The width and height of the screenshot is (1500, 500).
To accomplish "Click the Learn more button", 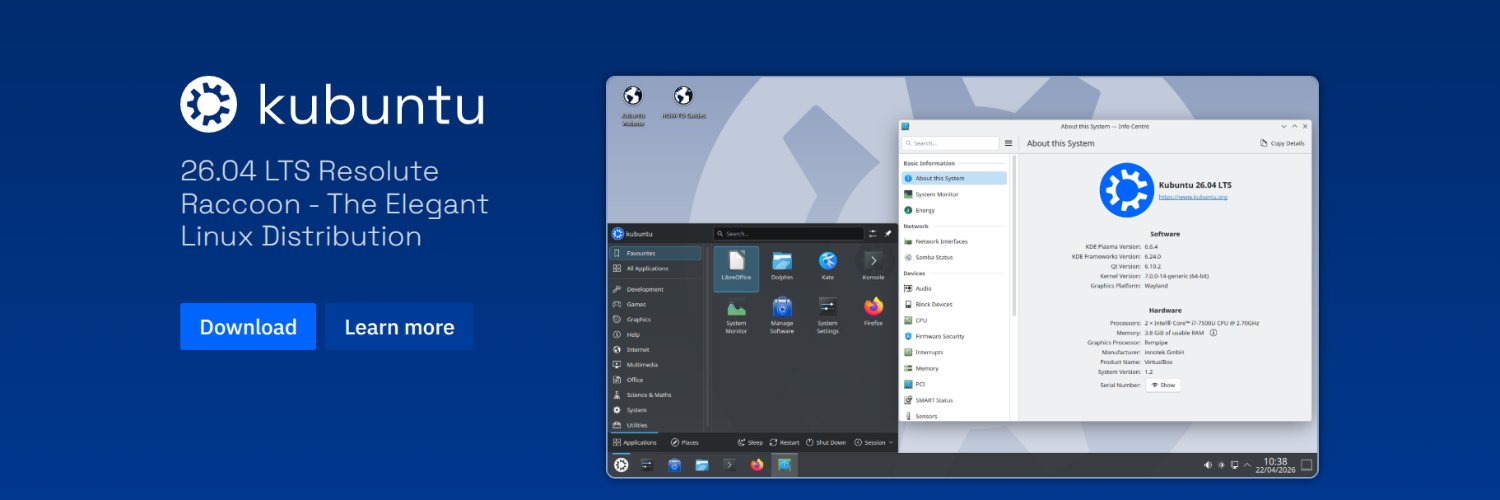I will click(x=399, y=327).
